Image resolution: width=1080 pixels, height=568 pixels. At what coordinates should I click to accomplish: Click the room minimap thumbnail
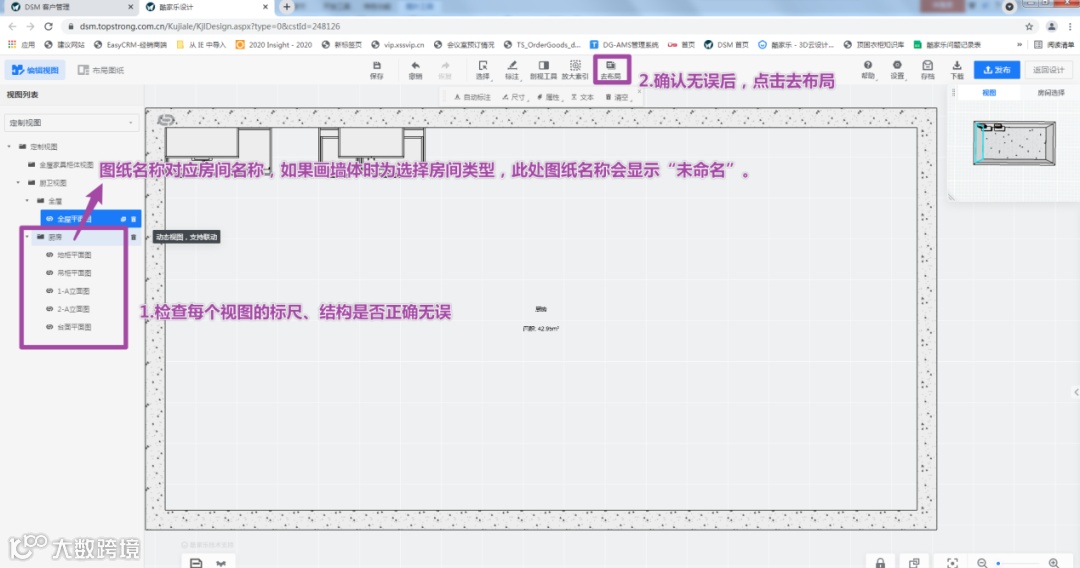tap(1014, 143)
